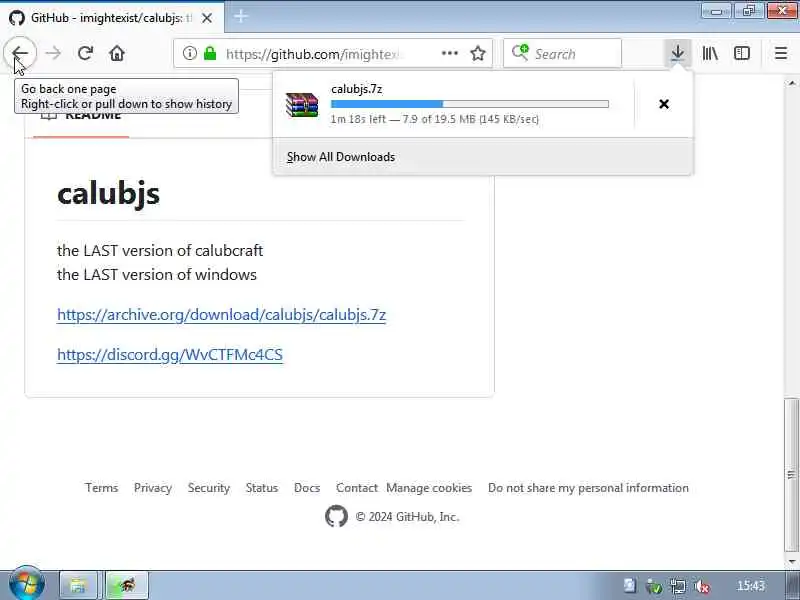Screen dimensions: 800x600
Task: Click the page vertical scrollbar thumb
Action: point(791,474)
